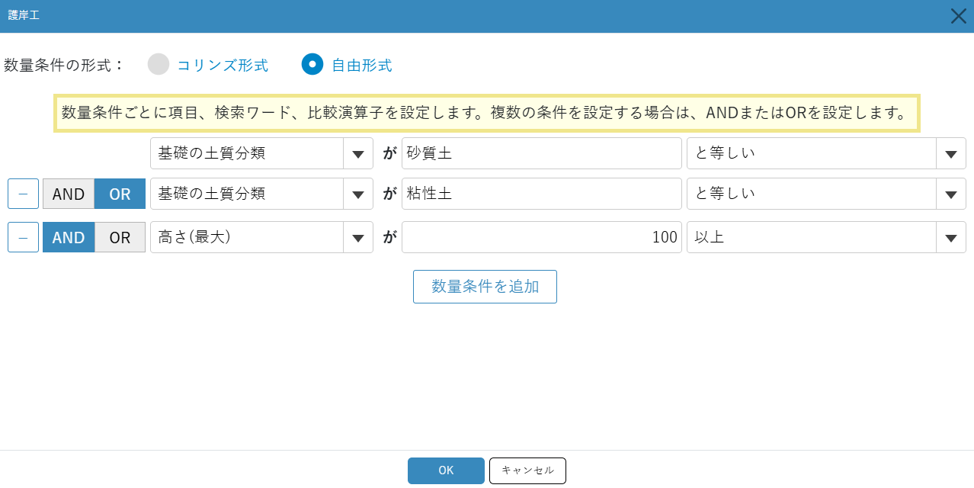The image size is (974, 488).
Task: Click the value field containing 100
Action: (x=541, y=237)
